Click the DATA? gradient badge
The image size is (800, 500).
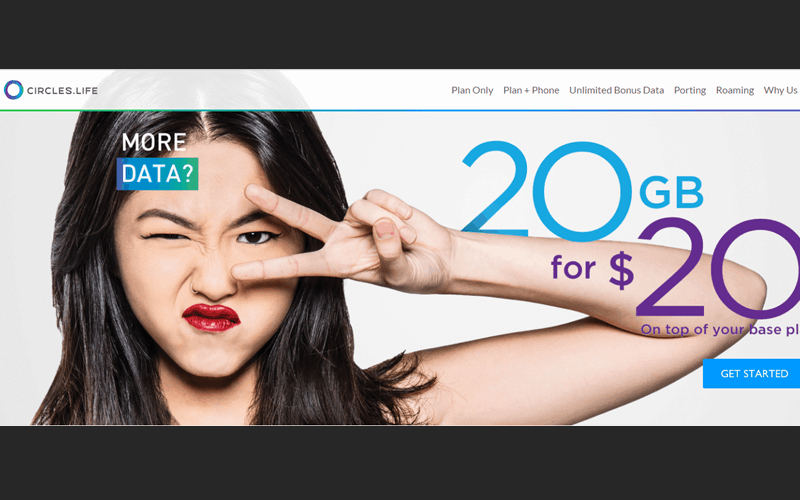point(157,174)
